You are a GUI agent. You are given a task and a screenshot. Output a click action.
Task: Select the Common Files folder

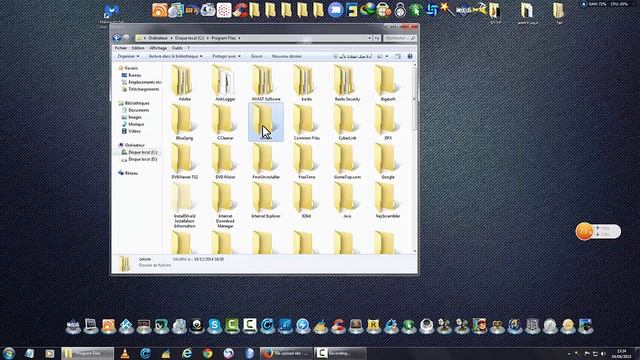point(307,122)
